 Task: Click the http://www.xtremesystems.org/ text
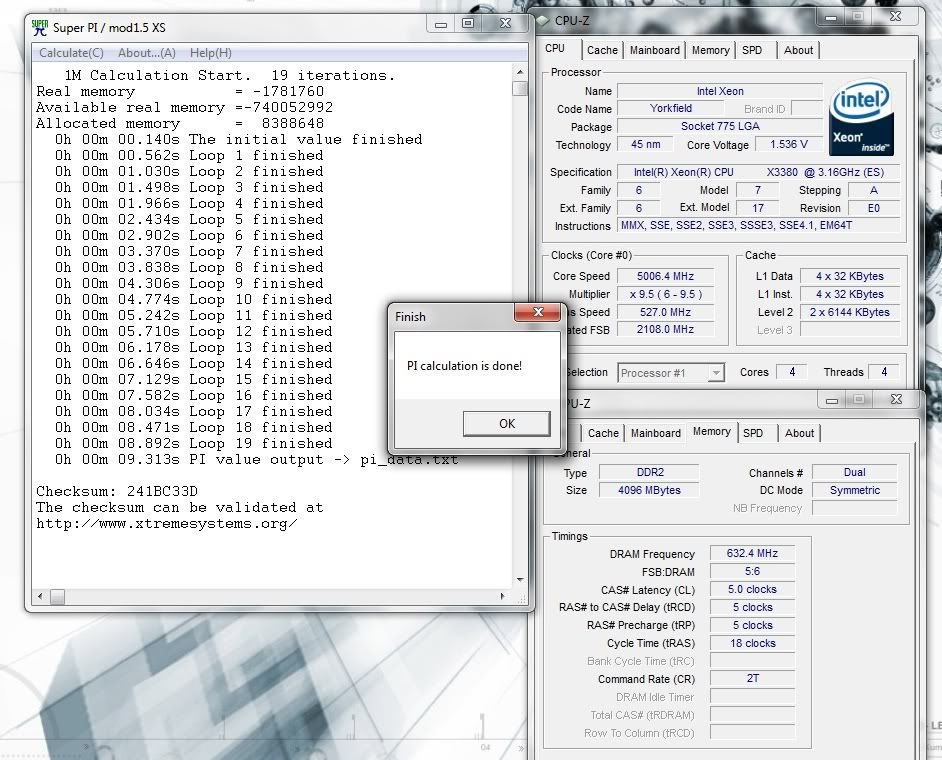[x=166, y=524]
